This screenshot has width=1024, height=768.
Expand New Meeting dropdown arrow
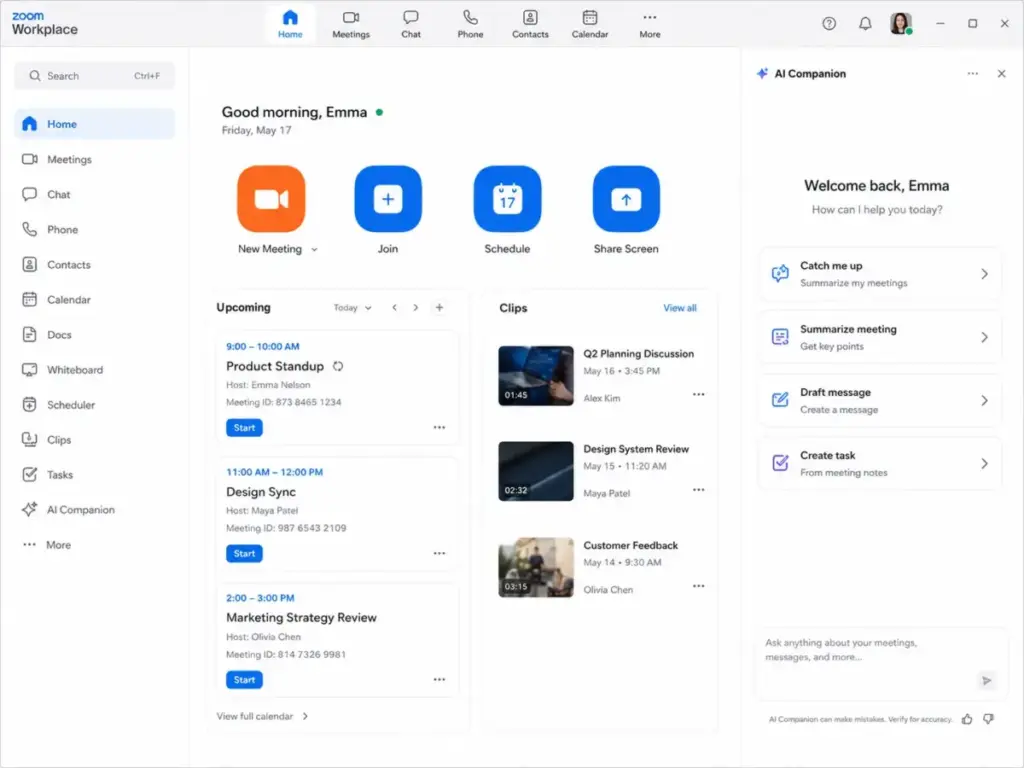coord(314,249)
